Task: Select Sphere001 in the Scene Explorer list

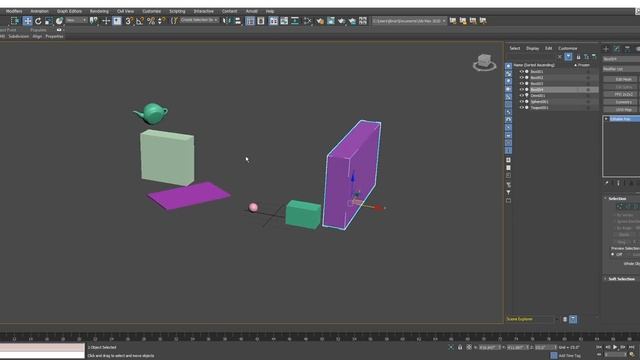Action: click(x=540, y=102)
